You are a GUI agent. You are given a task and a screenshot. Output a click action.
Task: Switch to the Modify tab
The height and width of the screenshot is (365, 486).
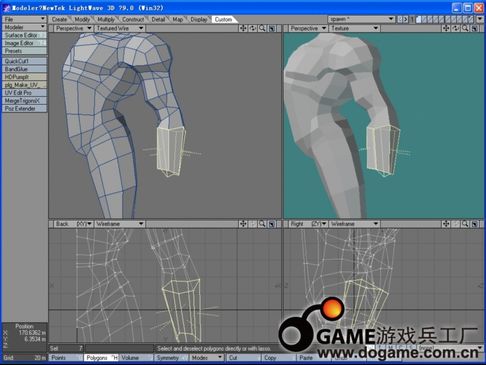pyautogui.click(x=82, y=20)
